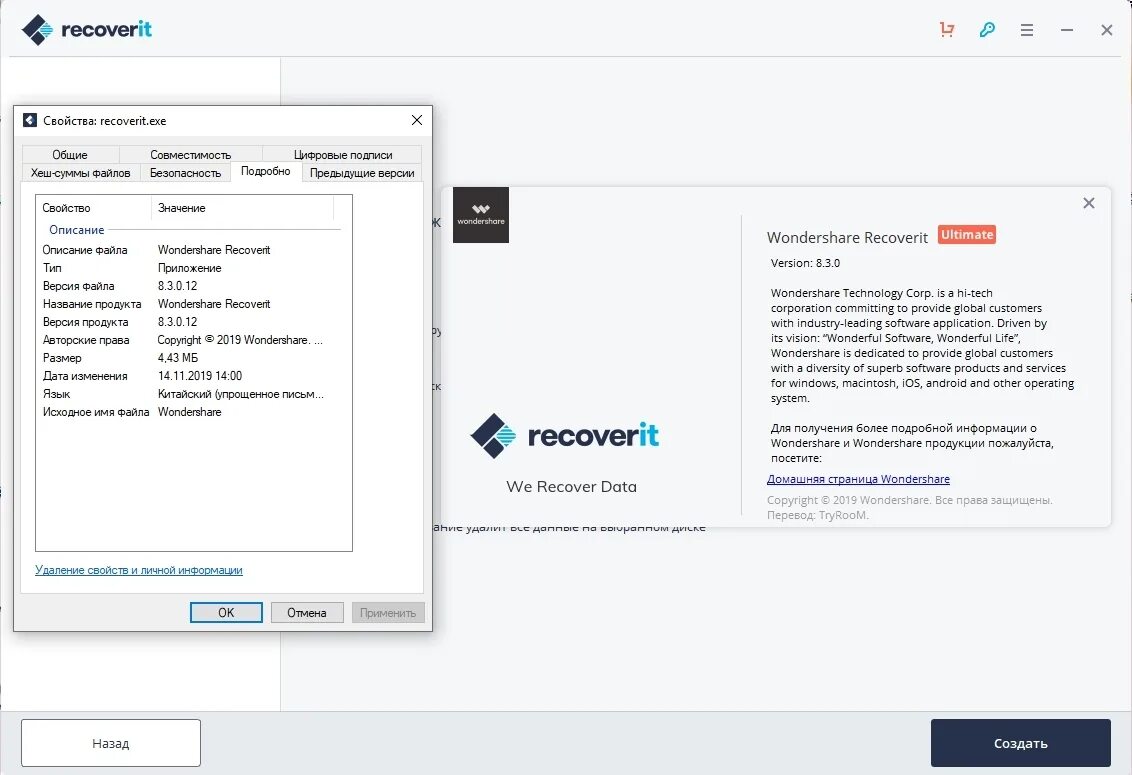This screenshot has width=1132, height=775.
Task: Select the Подробно tab
Action: [x=266, y=171]
